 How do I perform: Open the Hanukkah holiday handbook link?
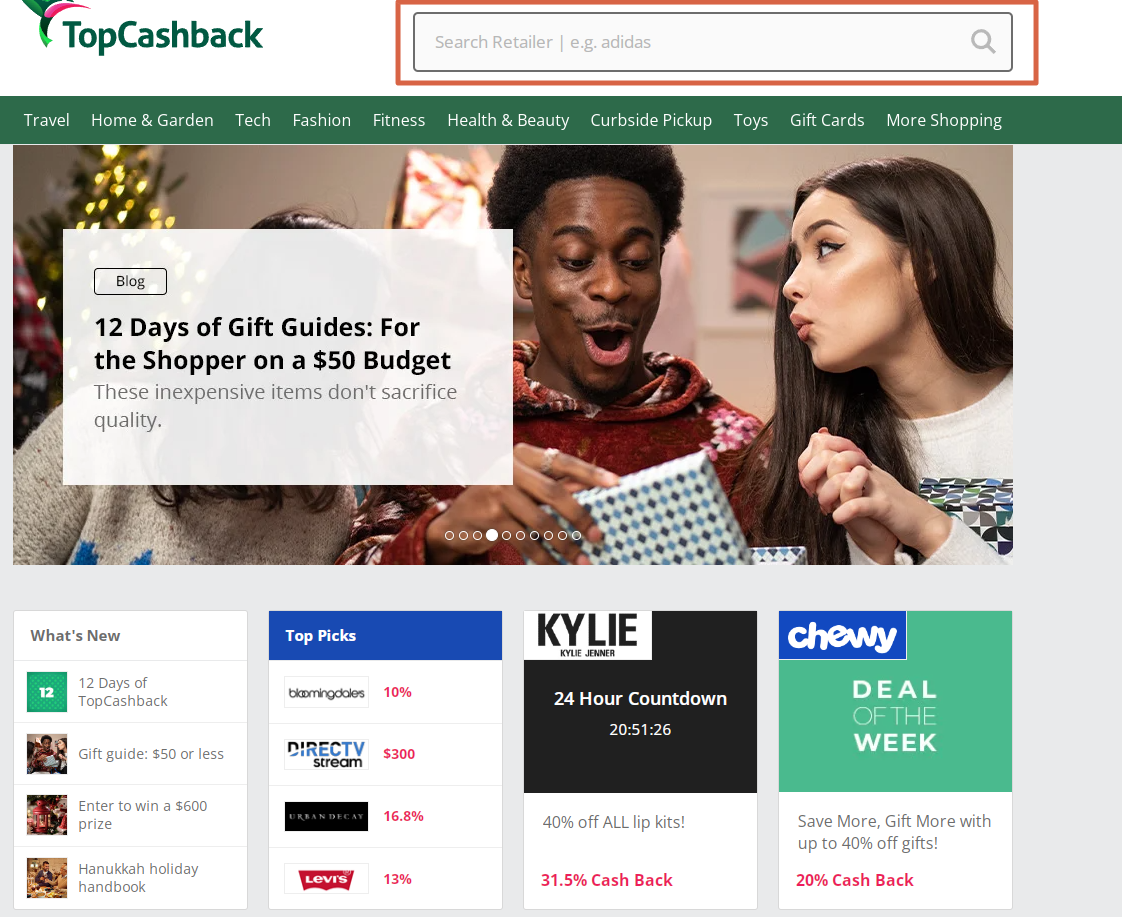pos(138,878)
